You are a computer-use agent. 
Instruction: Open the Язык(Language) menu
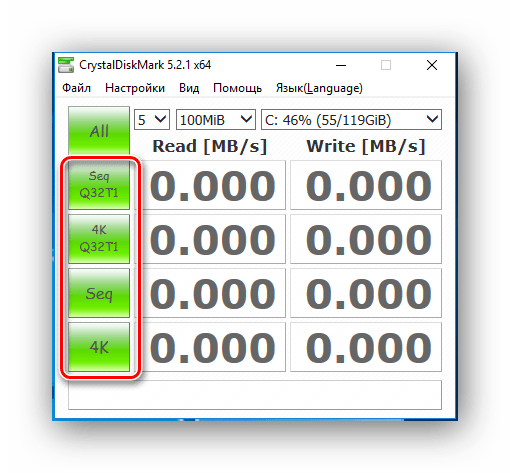click(319, 88)
